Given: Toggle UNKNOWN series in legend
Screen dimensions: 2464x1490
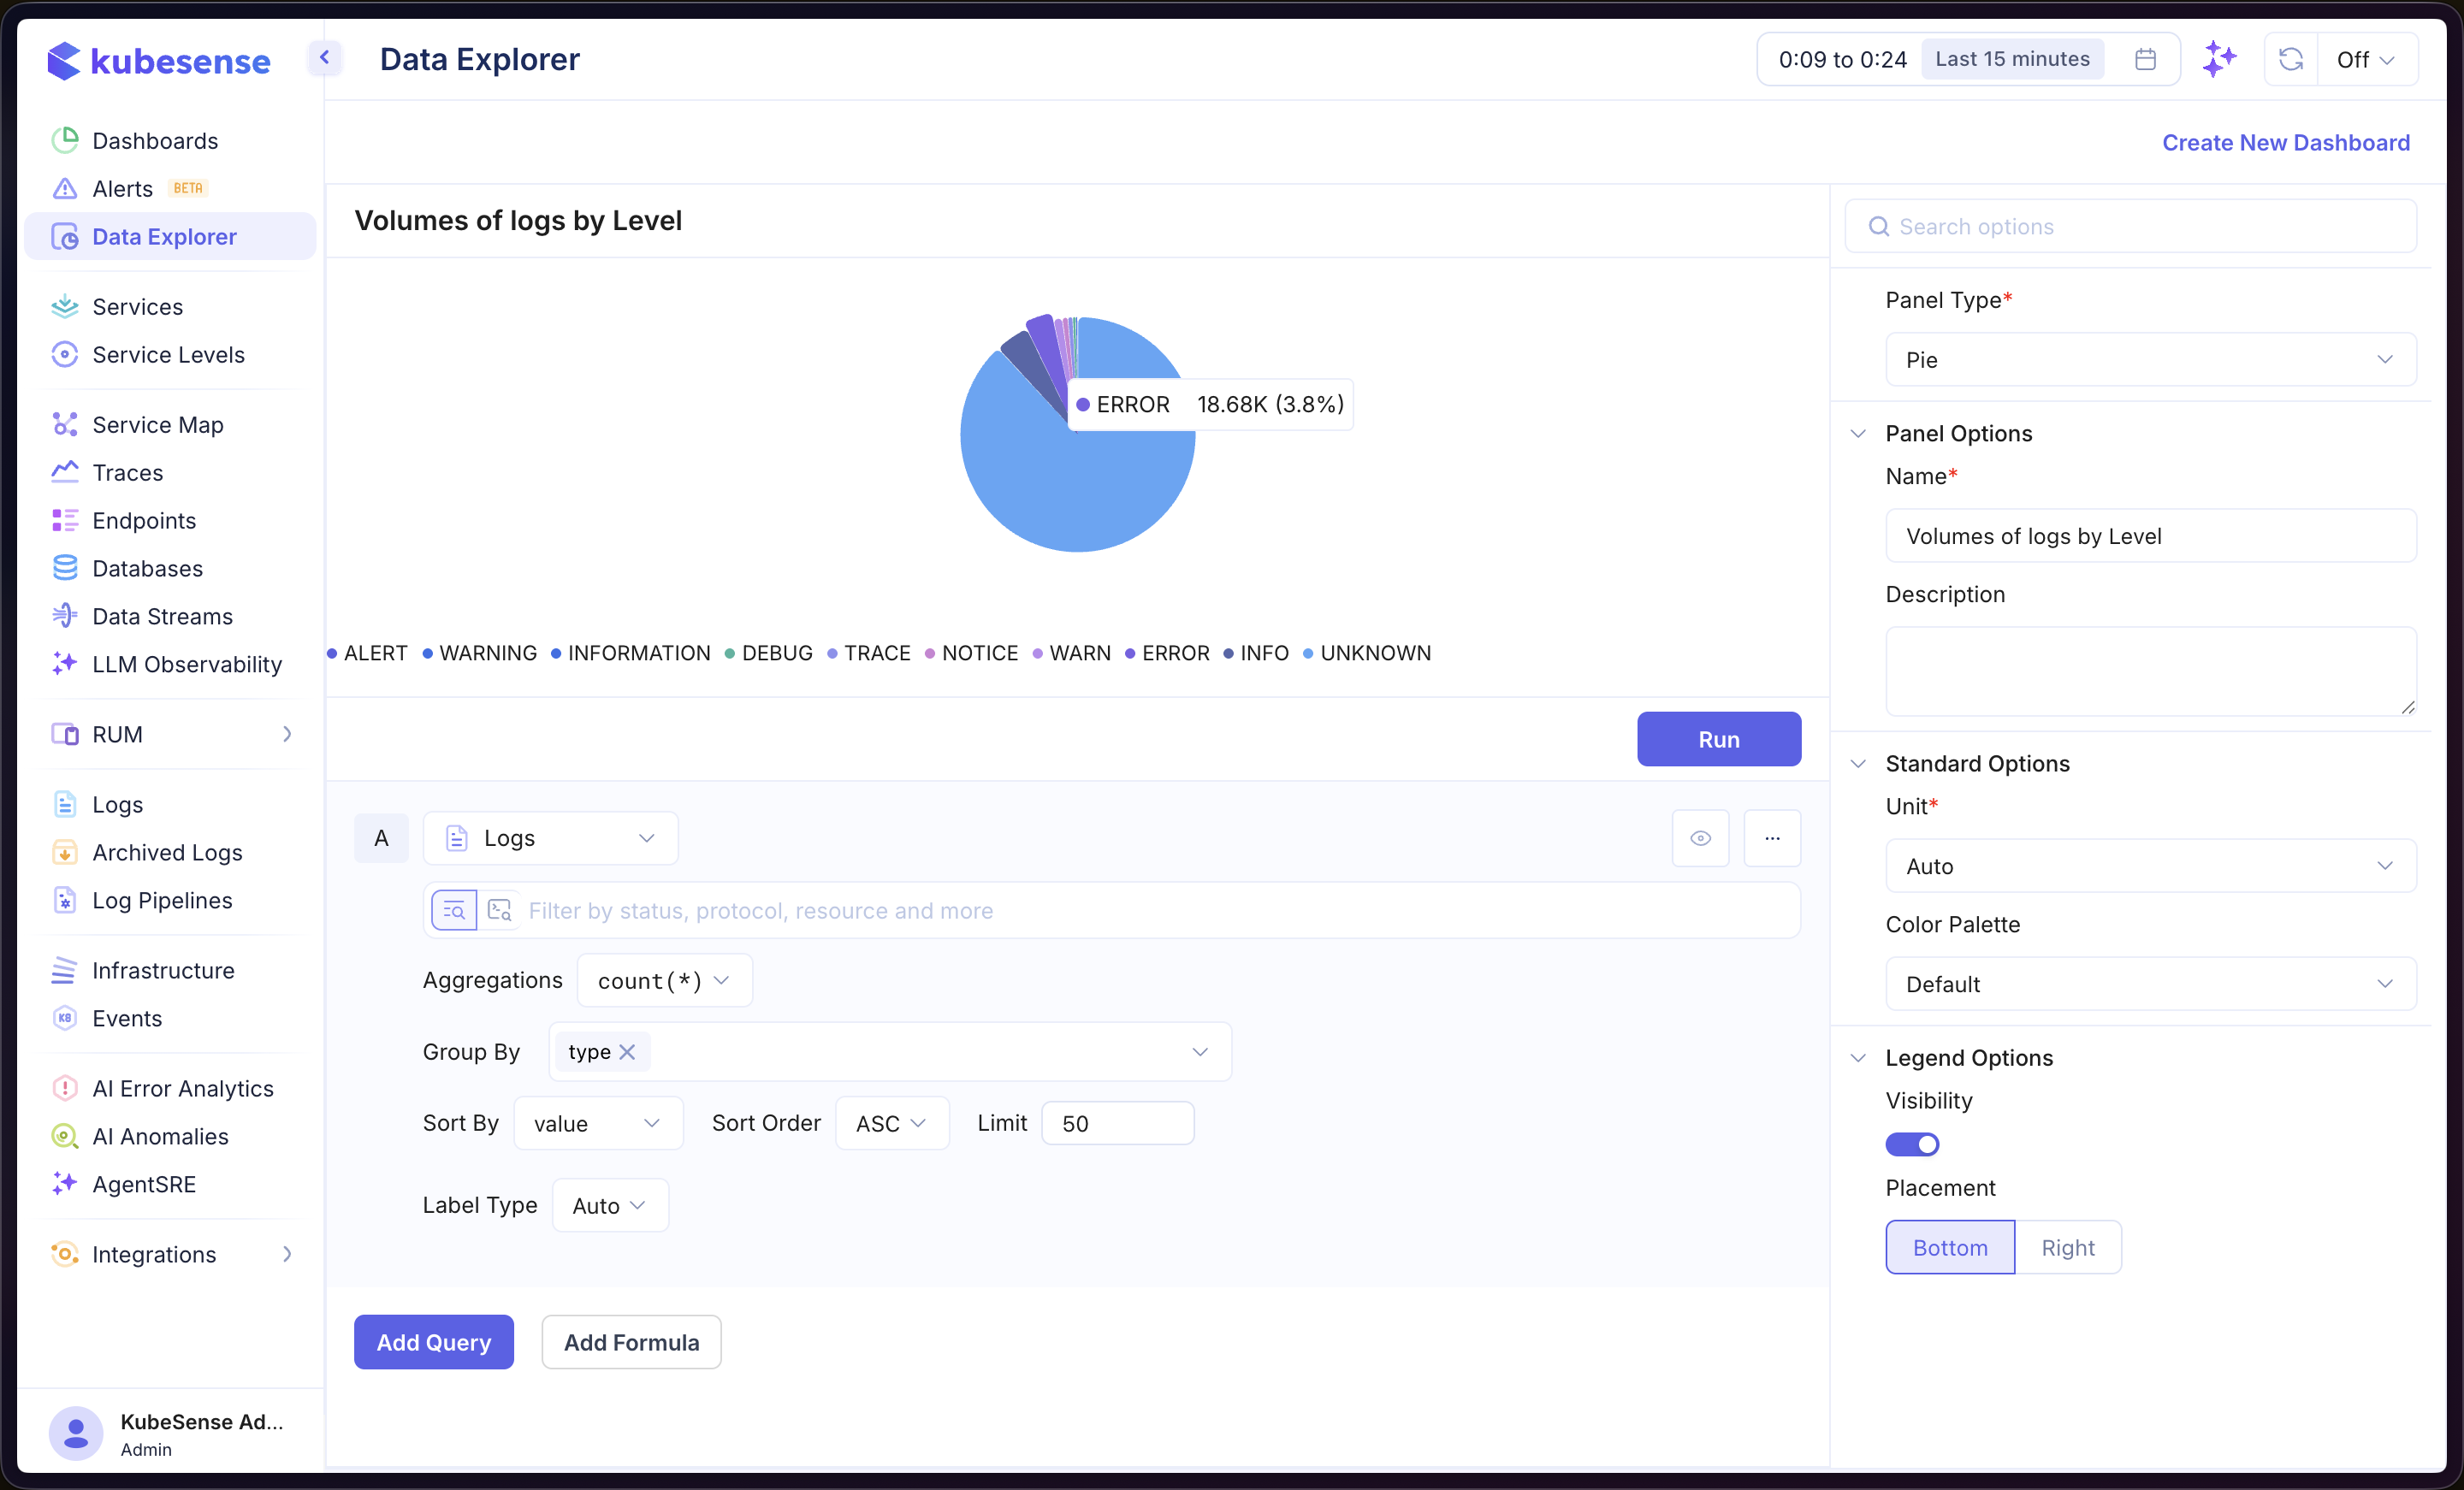Looking at the screenshot, I should coord(1367,654).
